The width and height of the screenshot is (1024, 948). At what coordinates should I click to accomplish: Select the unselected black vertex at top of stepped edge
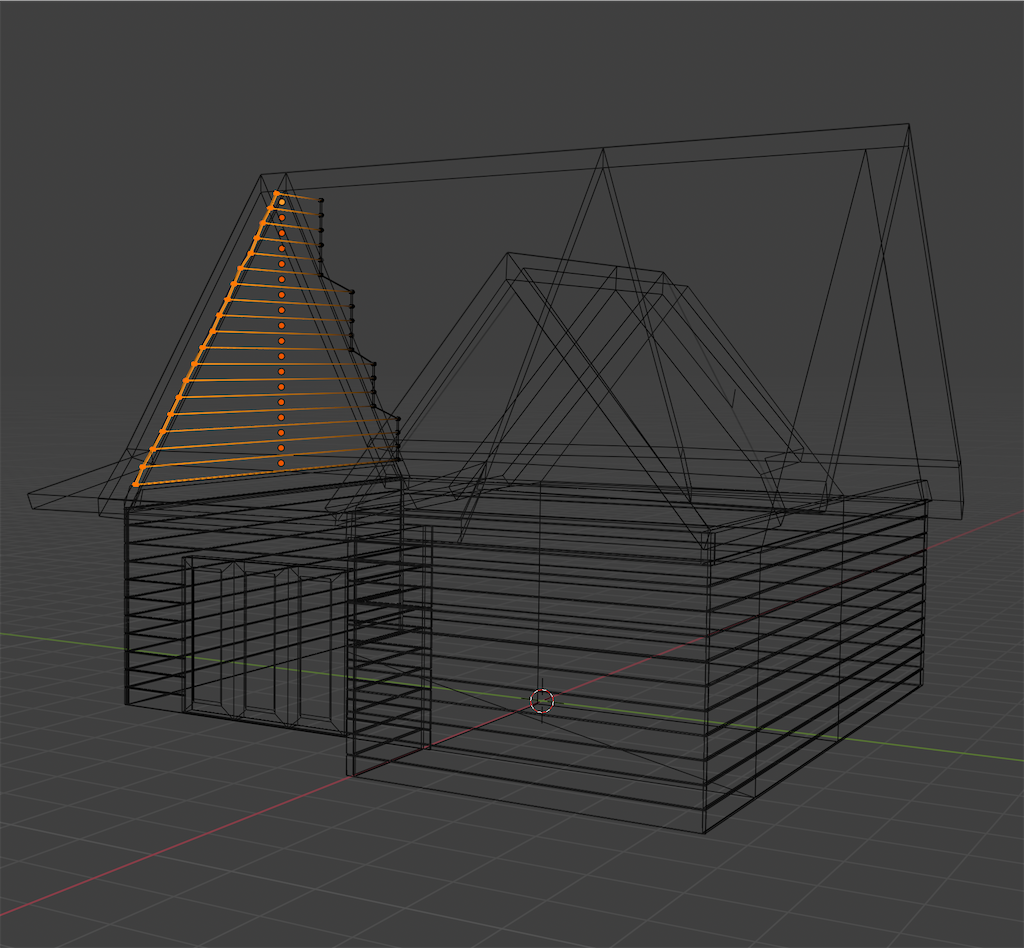321,200
